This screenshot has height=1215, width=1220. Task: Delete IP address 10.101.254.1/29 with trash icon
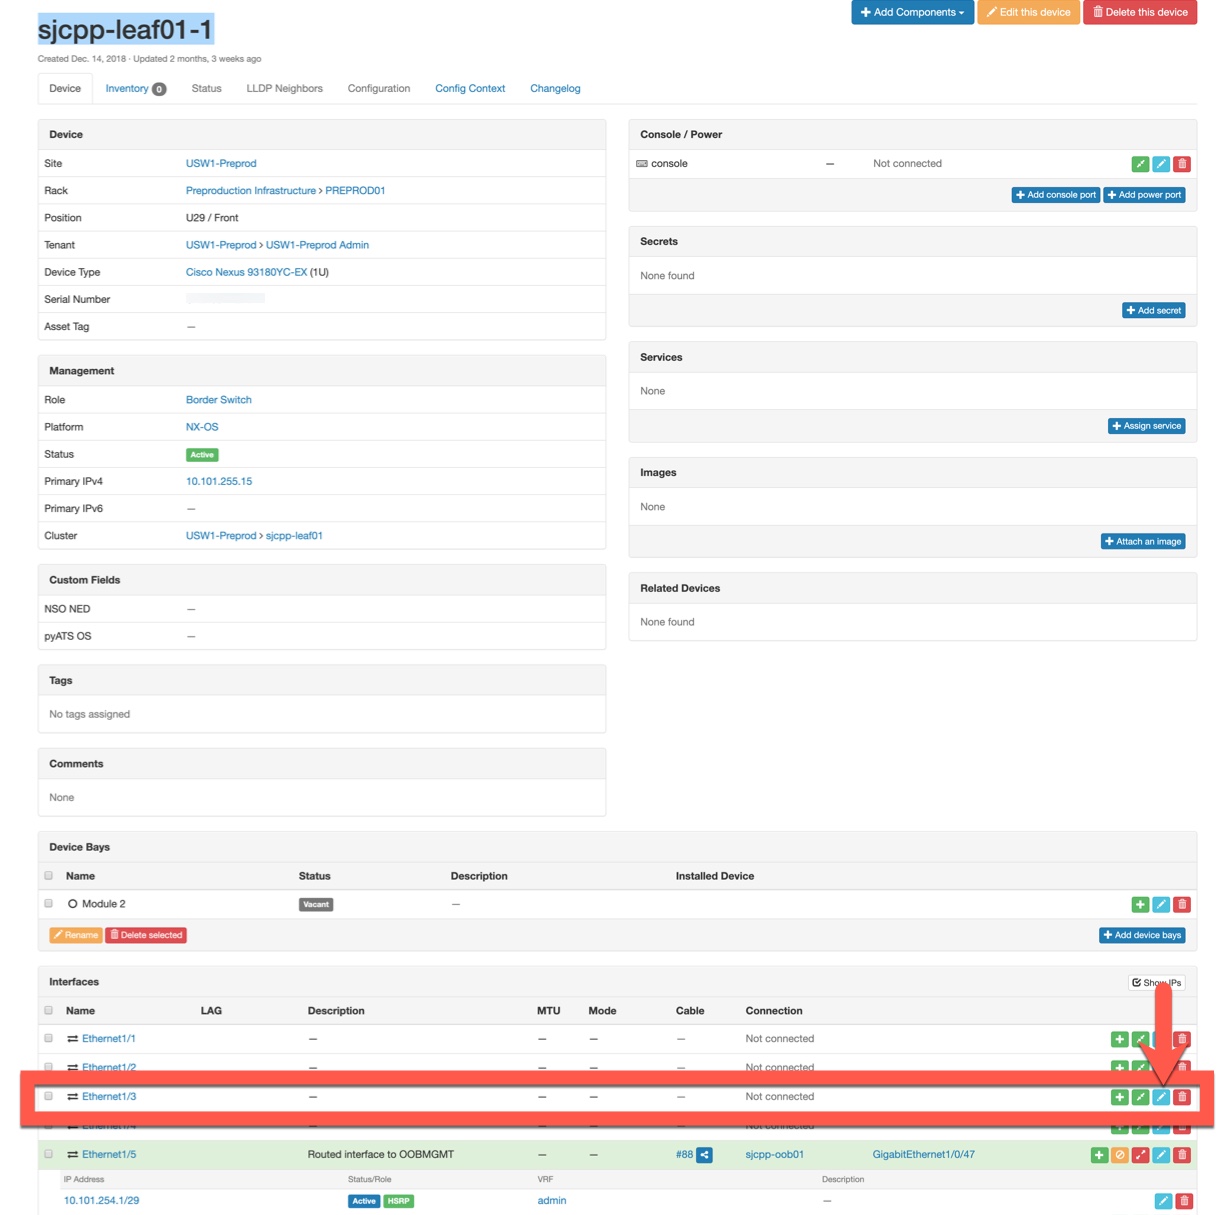(1184, 1201)
